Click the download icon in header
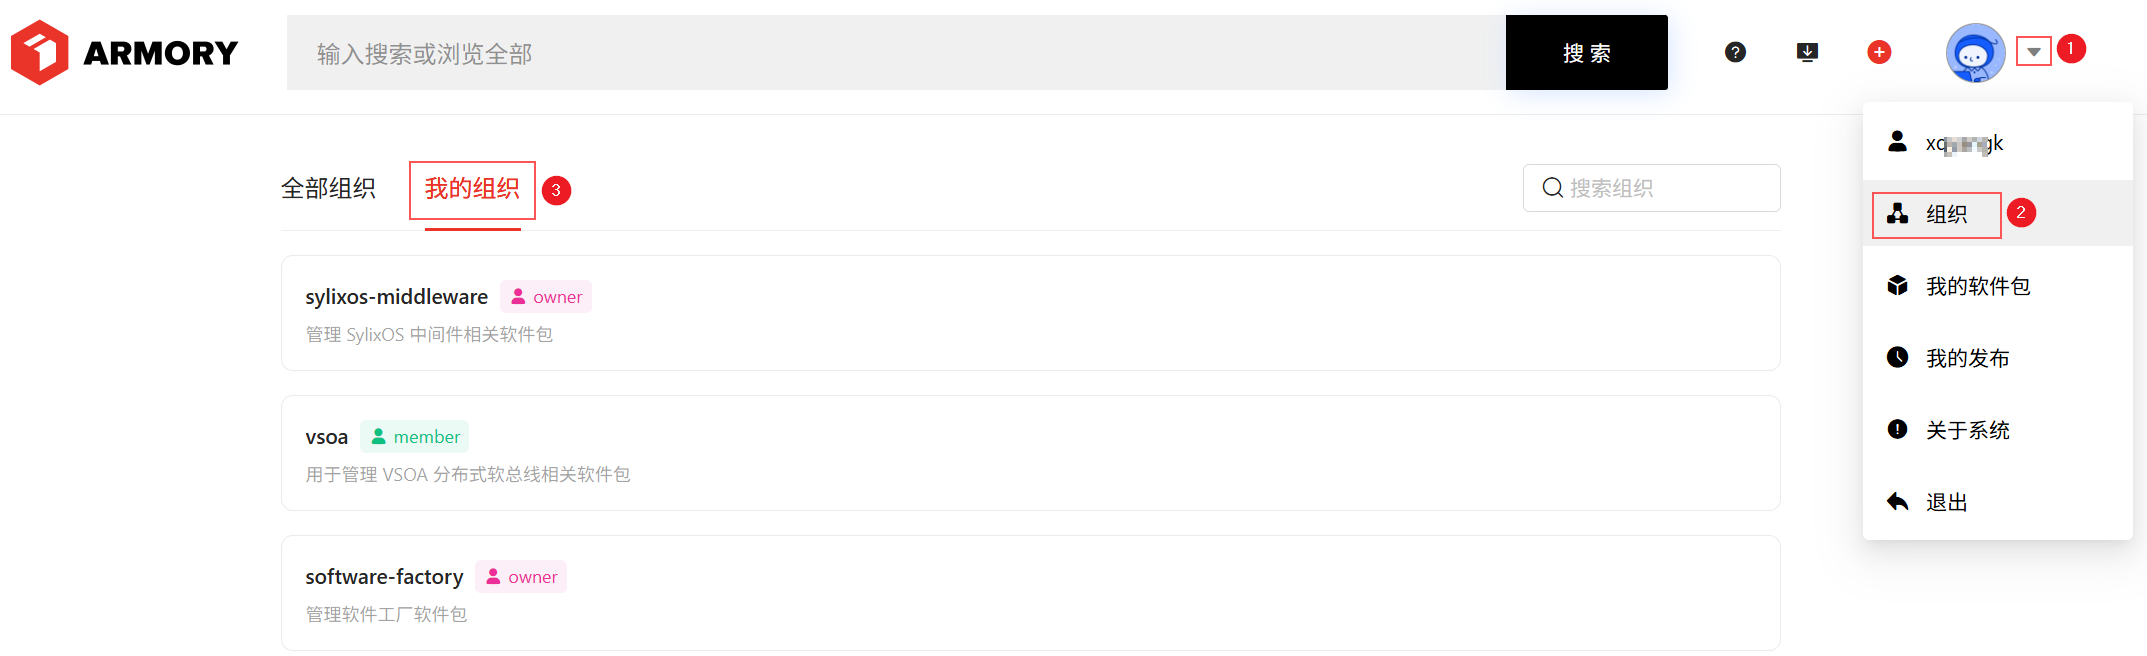 pos(1807,52)
